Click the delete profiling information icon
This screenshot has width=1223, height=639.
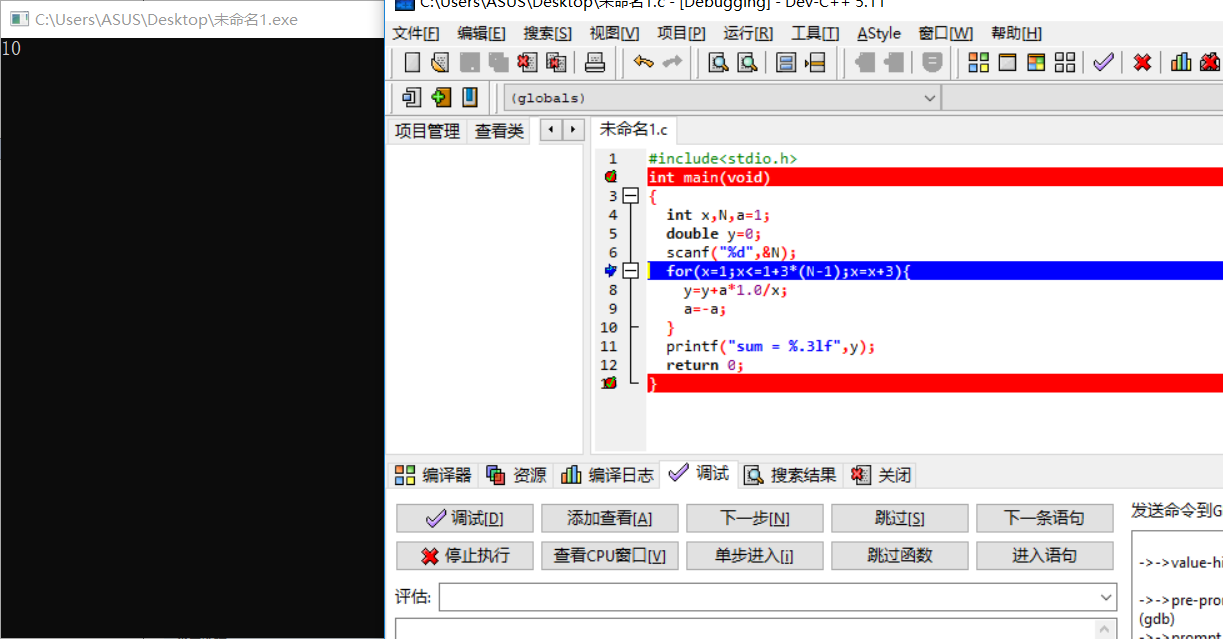tap(1210, 63)
